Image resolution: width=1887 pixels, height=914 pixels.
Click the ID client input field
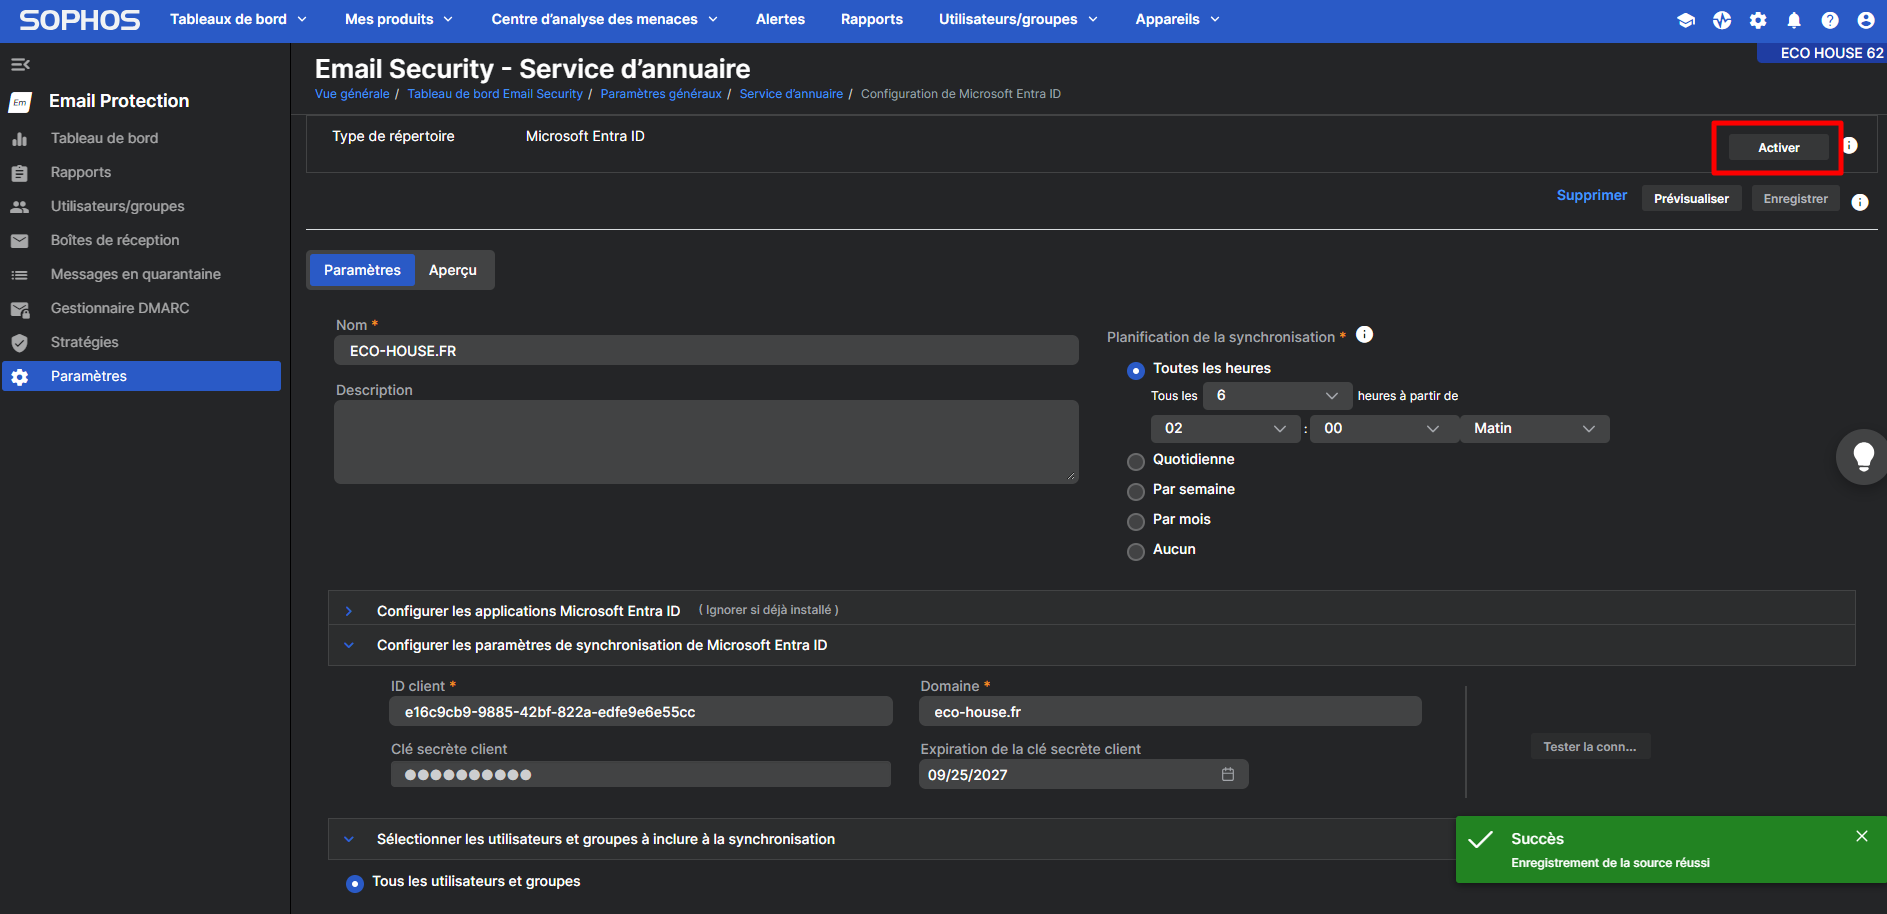pos(640,711)
